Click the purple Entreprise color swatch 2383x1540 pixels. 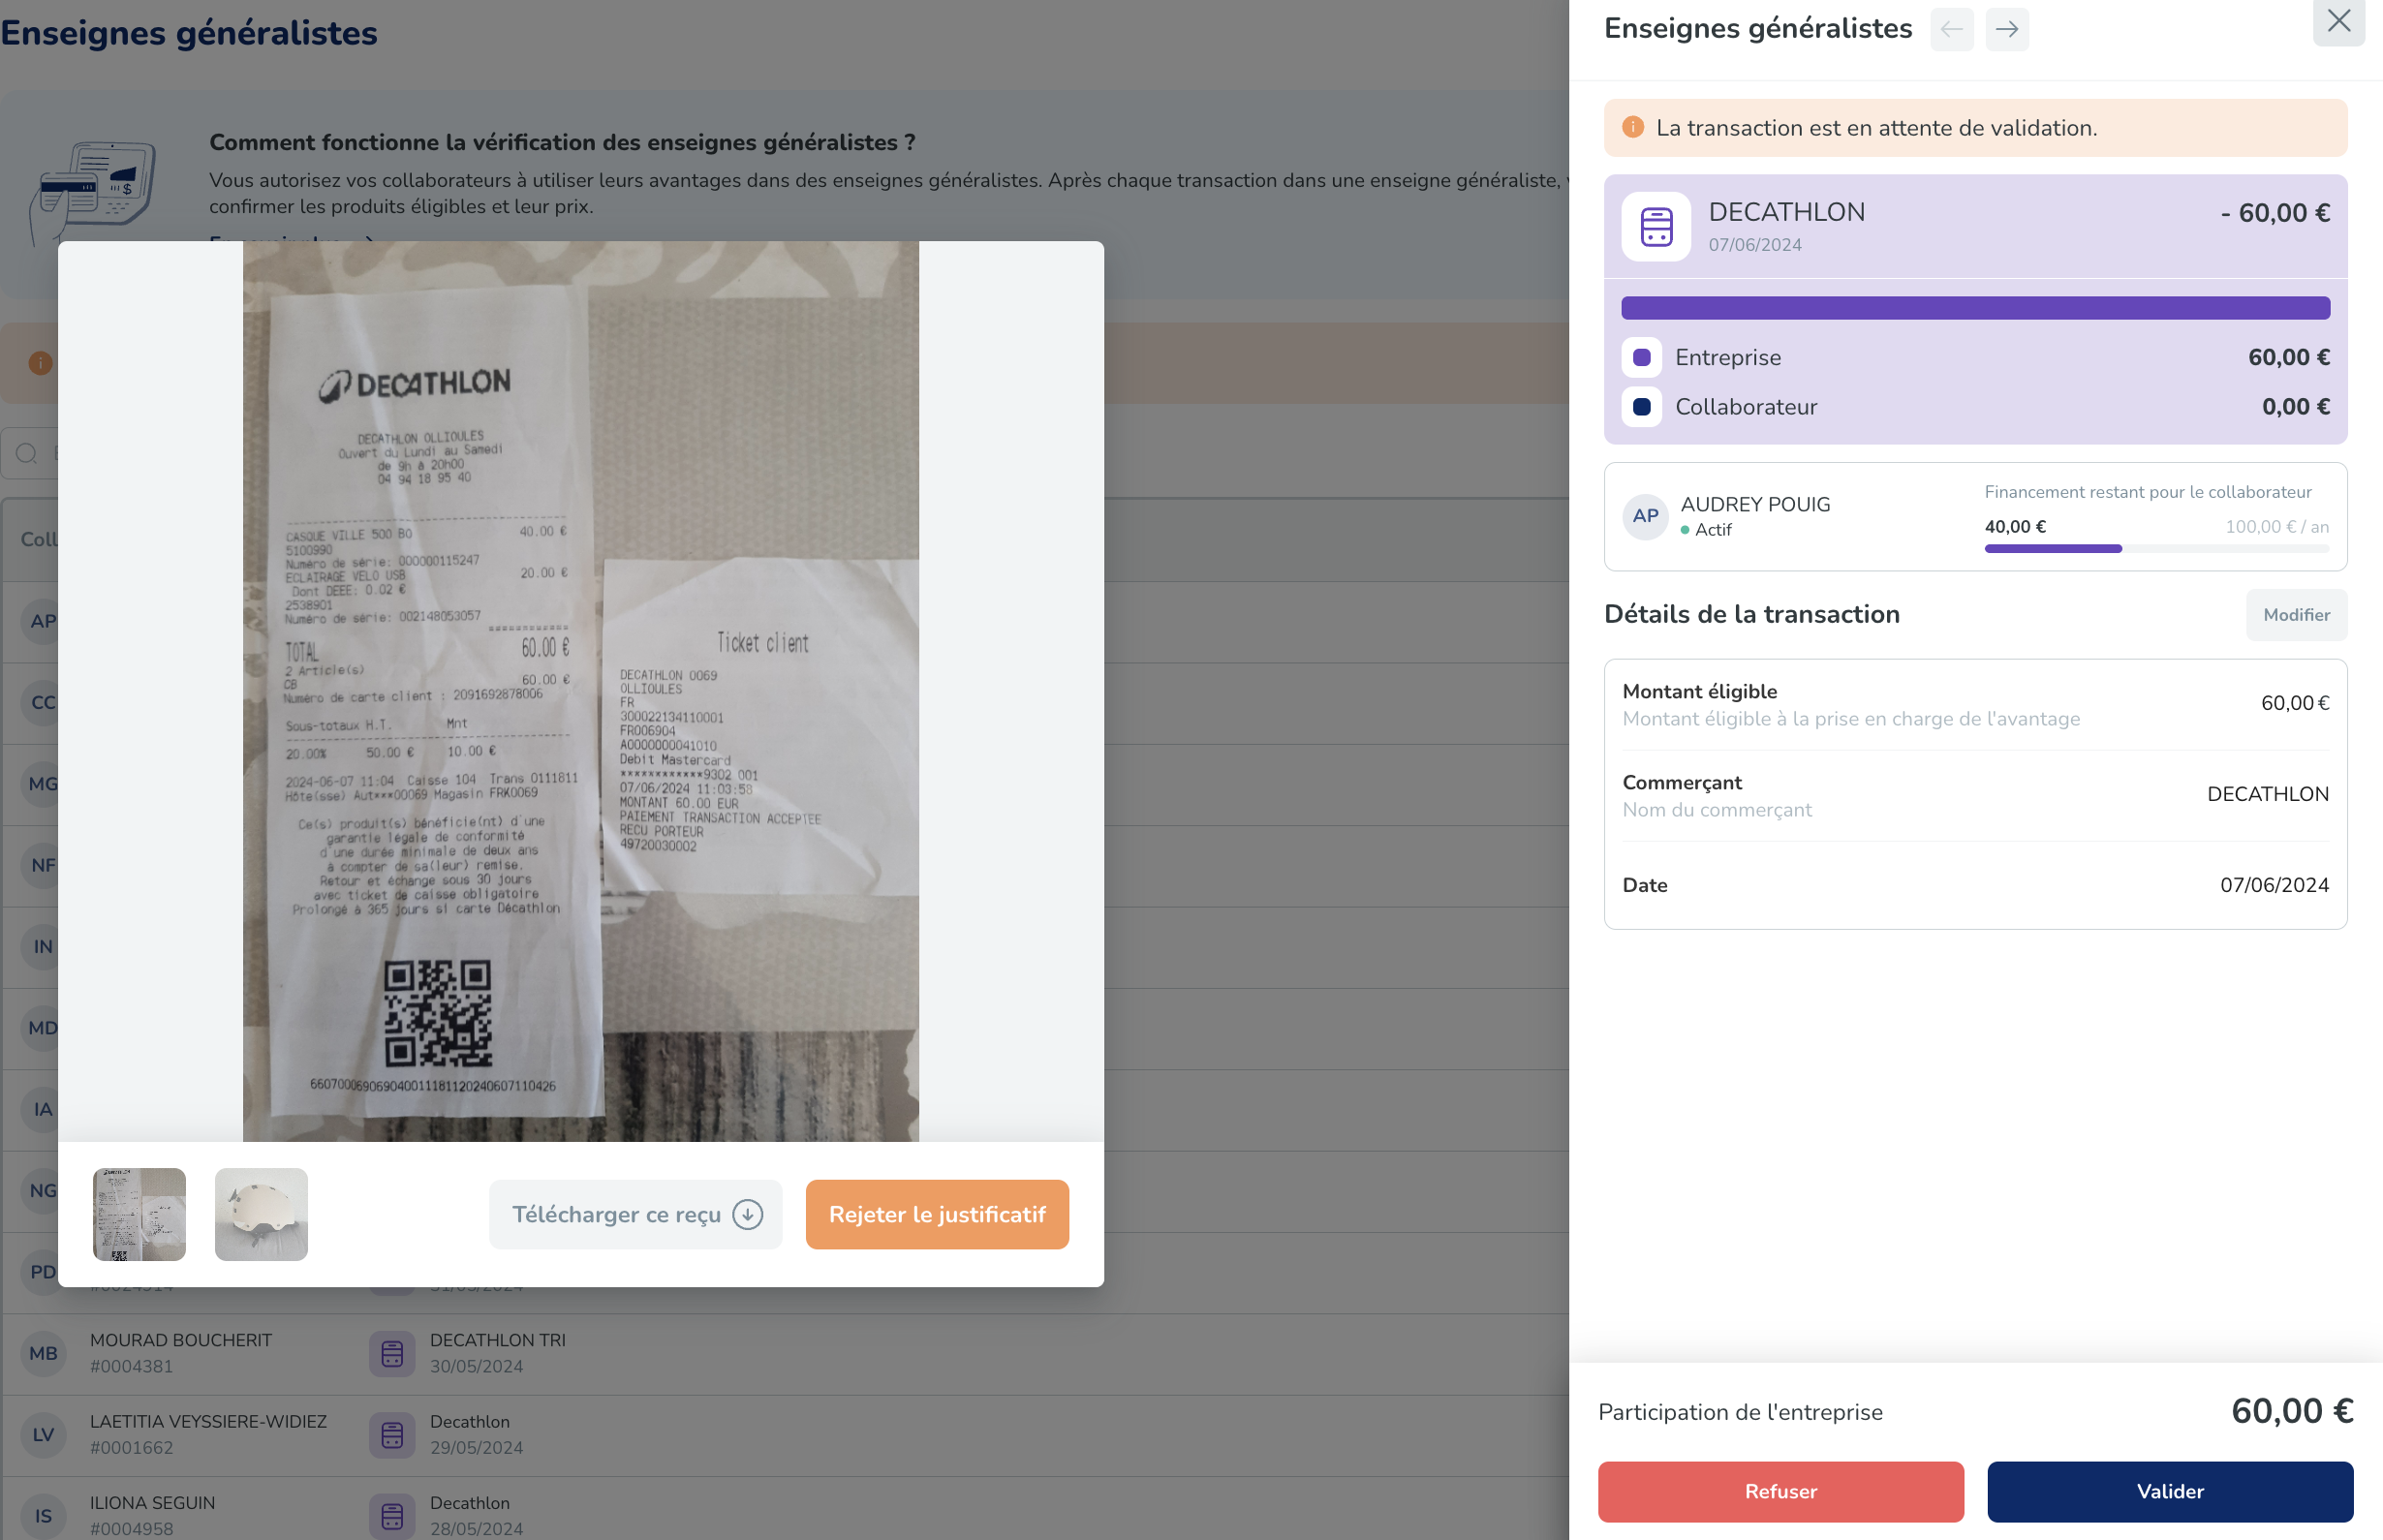tap(1641, 358)
